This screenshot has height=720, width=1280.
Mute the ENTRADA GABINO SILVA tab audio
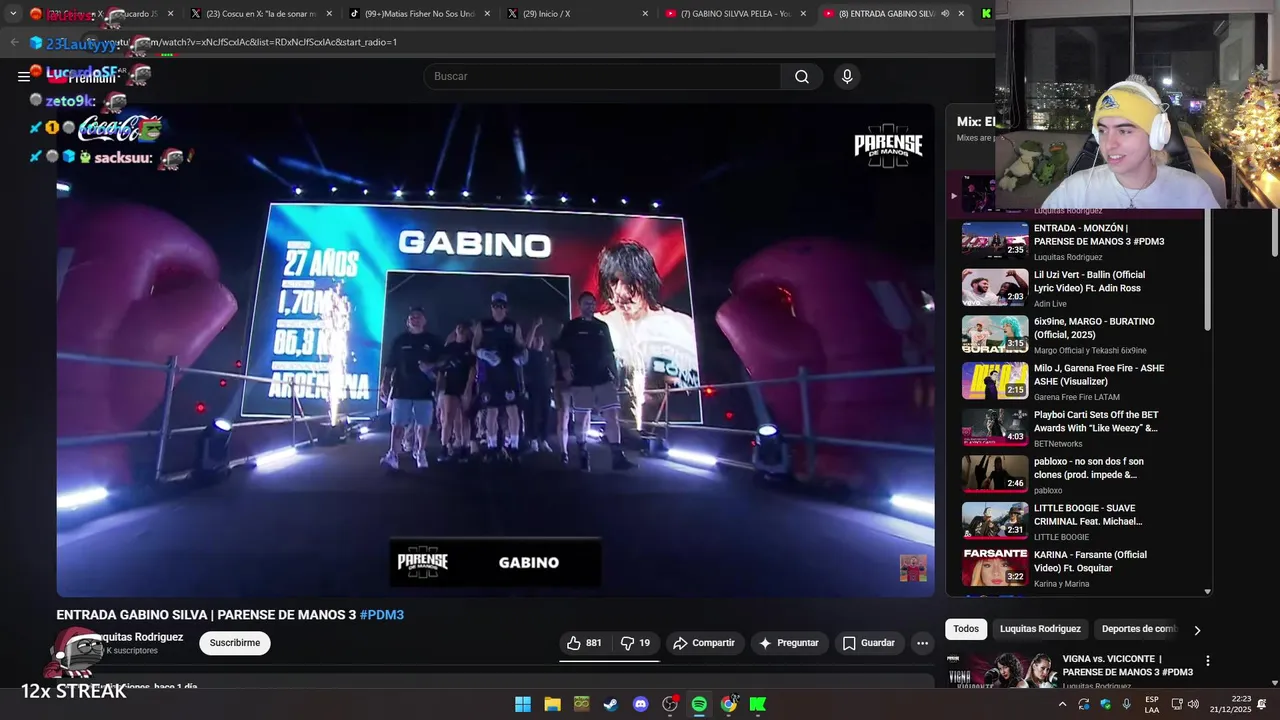[x=945, y=14]
